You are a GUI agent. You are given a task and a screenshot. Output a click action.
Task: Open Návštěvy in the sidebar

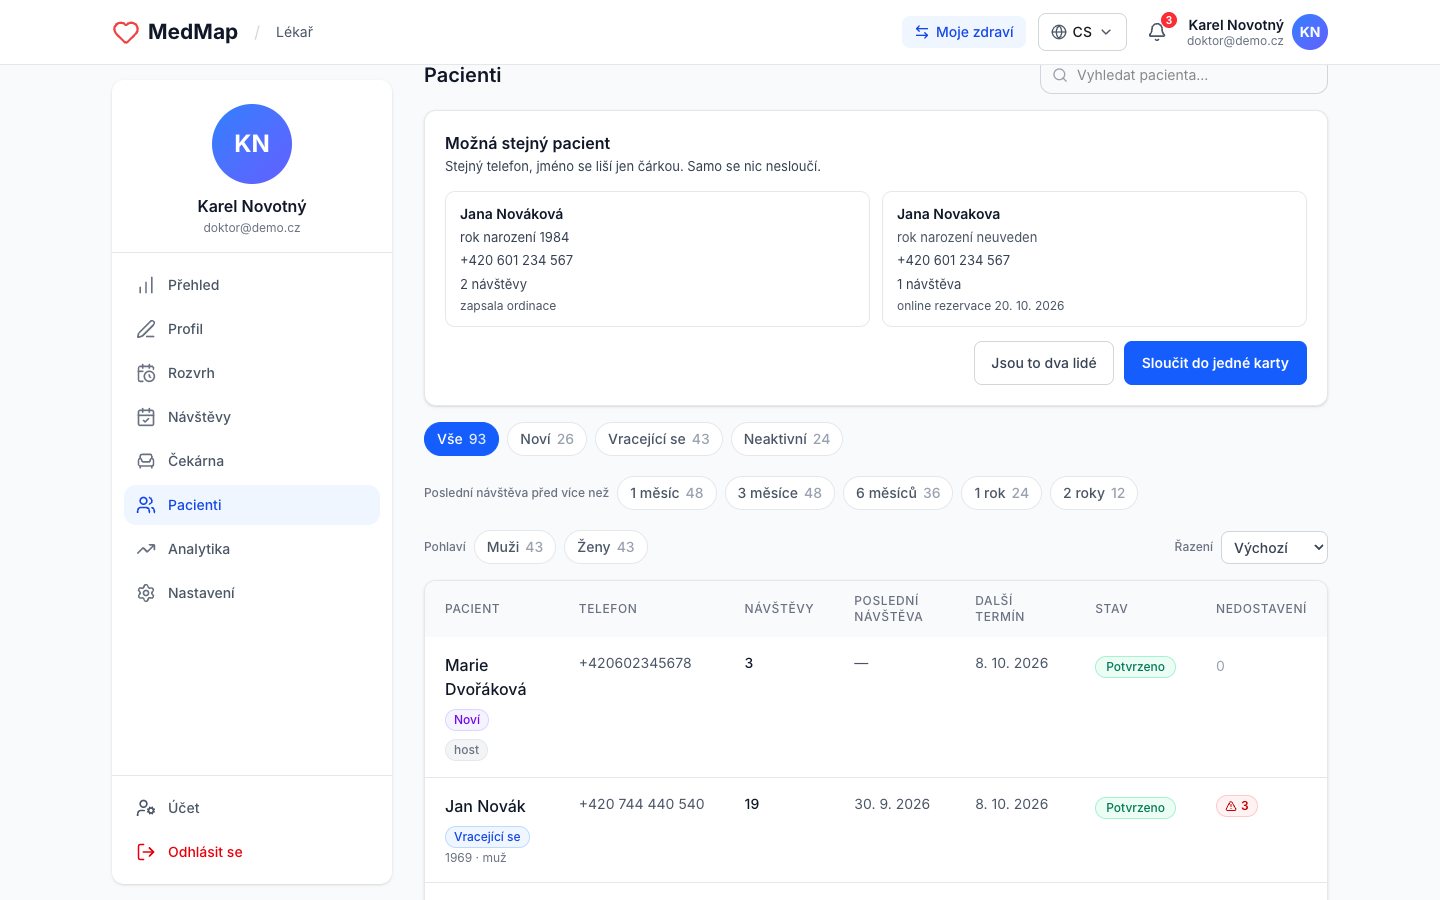pos(252,417)
